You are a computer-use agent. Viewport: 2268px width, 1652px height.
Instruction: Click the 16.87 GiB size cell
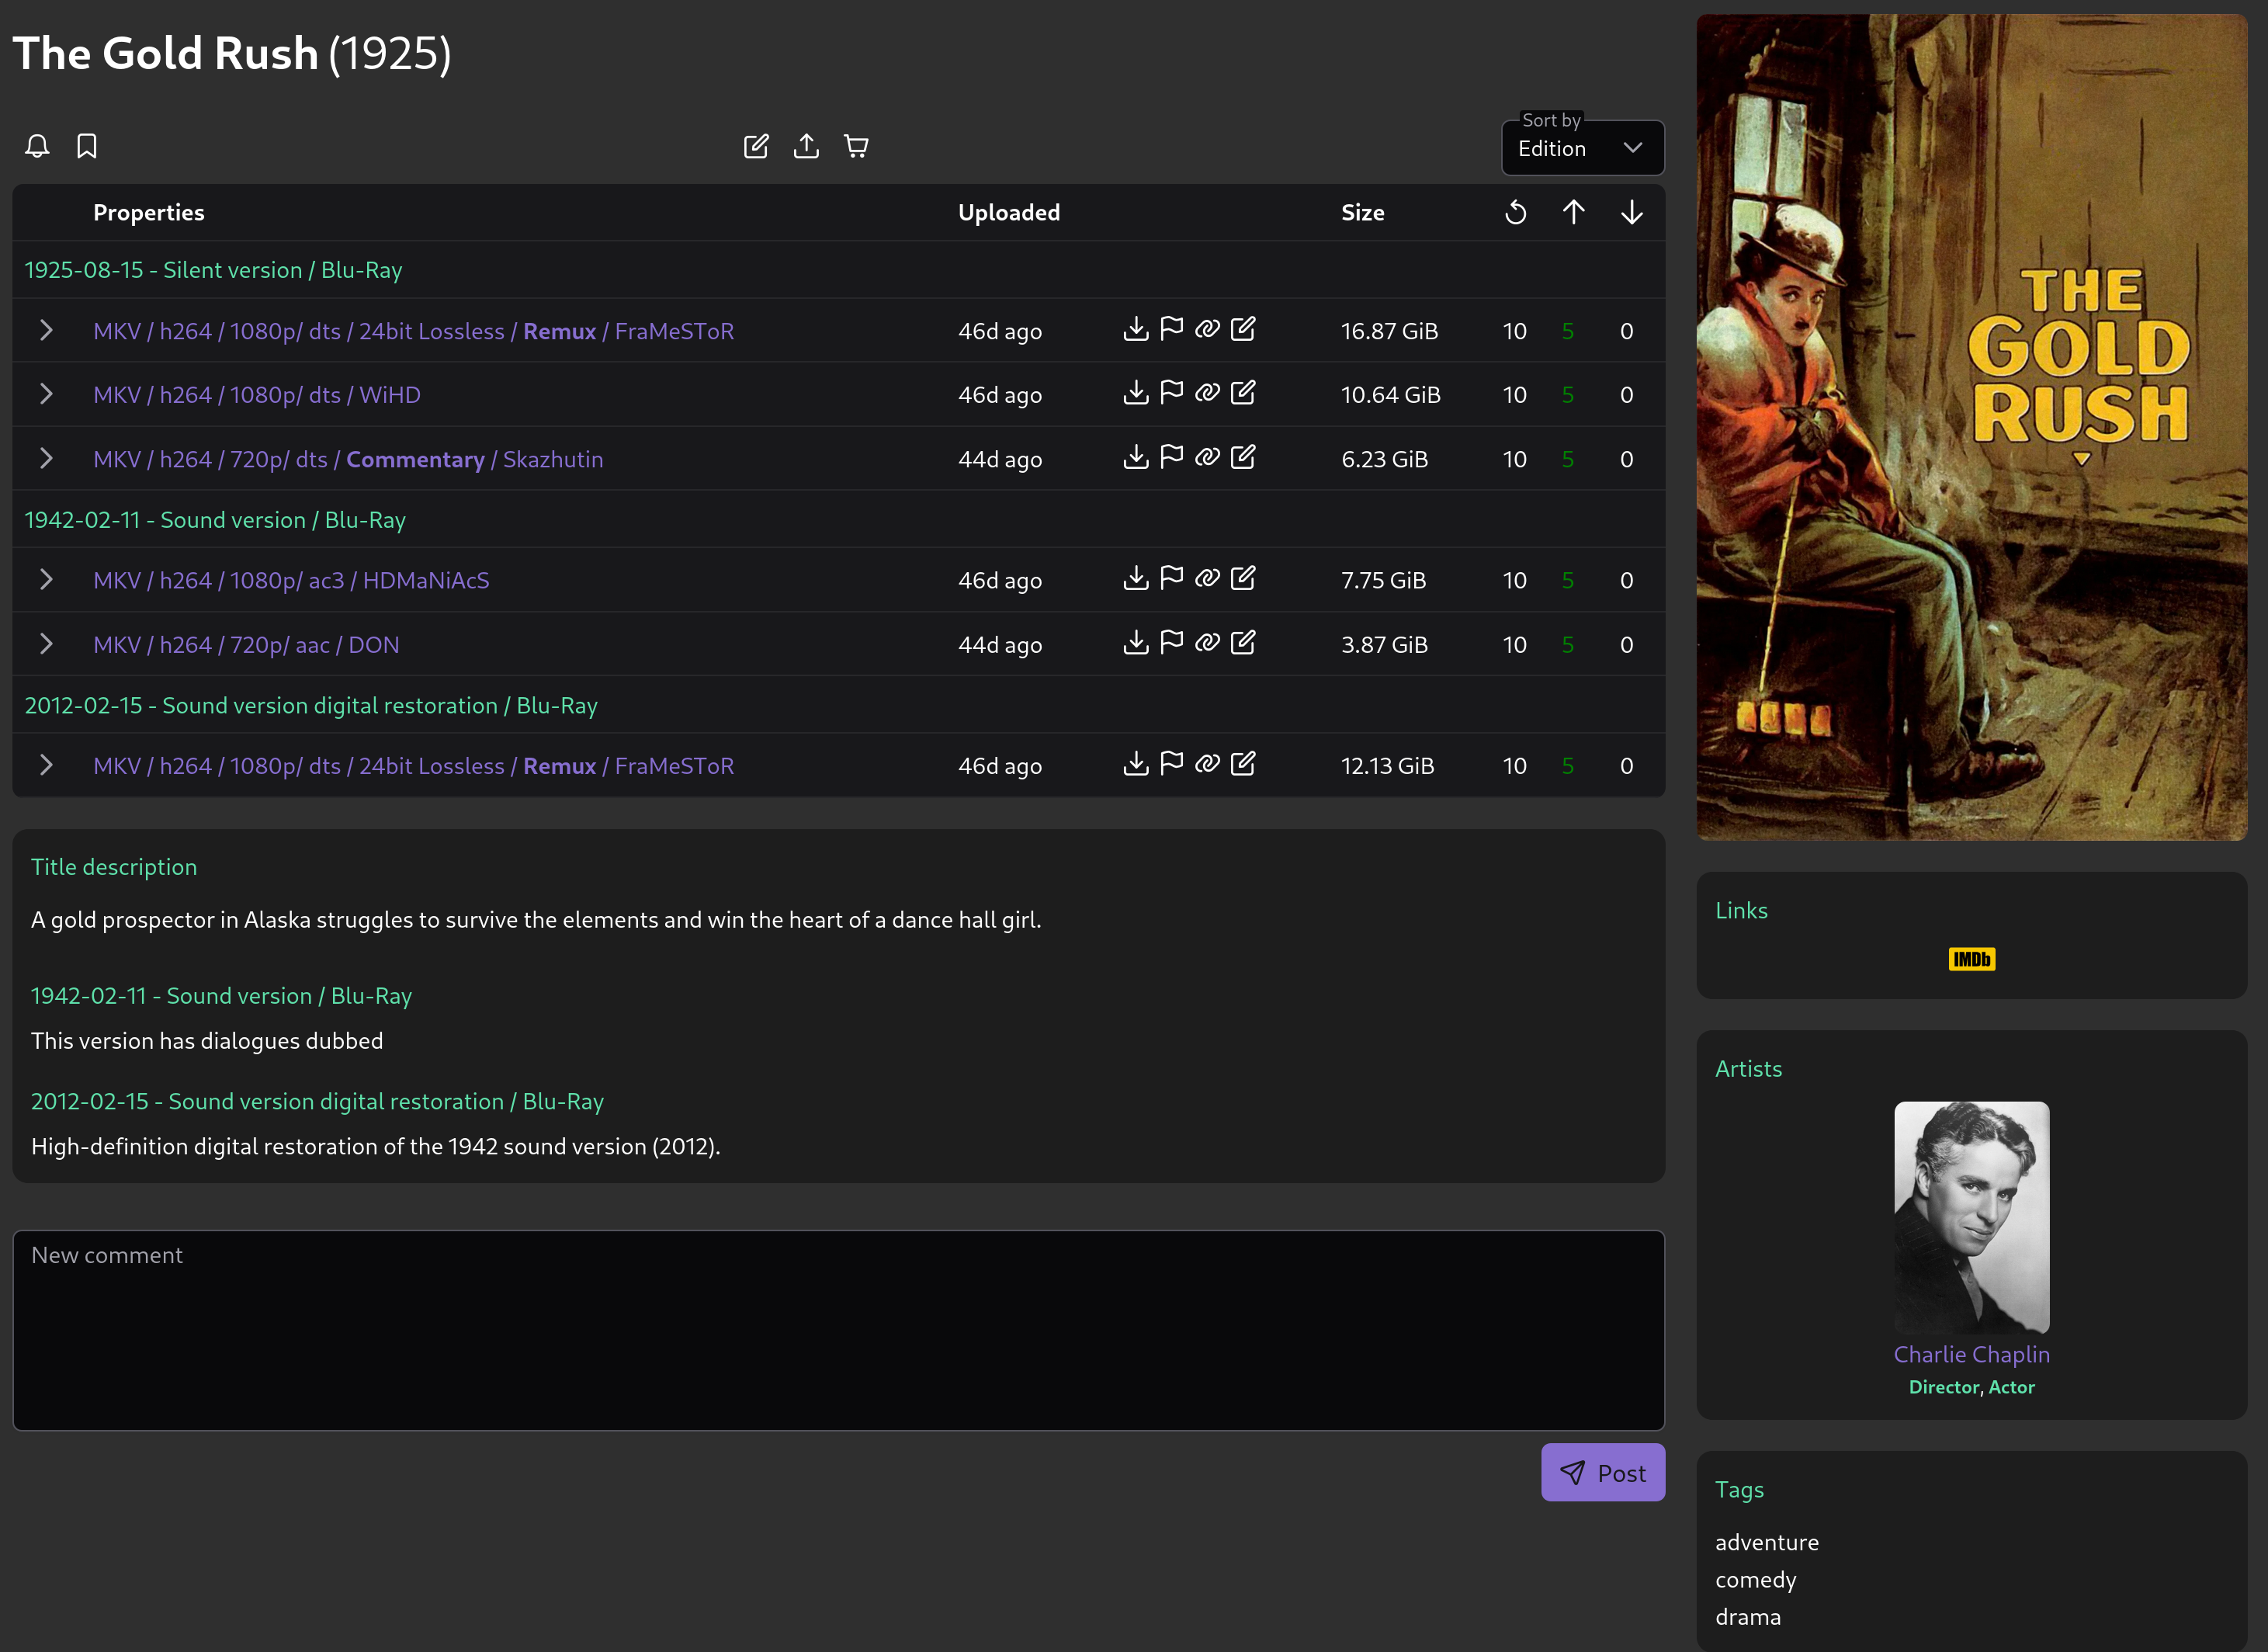pyautogui.click(x=1390, y=331)
